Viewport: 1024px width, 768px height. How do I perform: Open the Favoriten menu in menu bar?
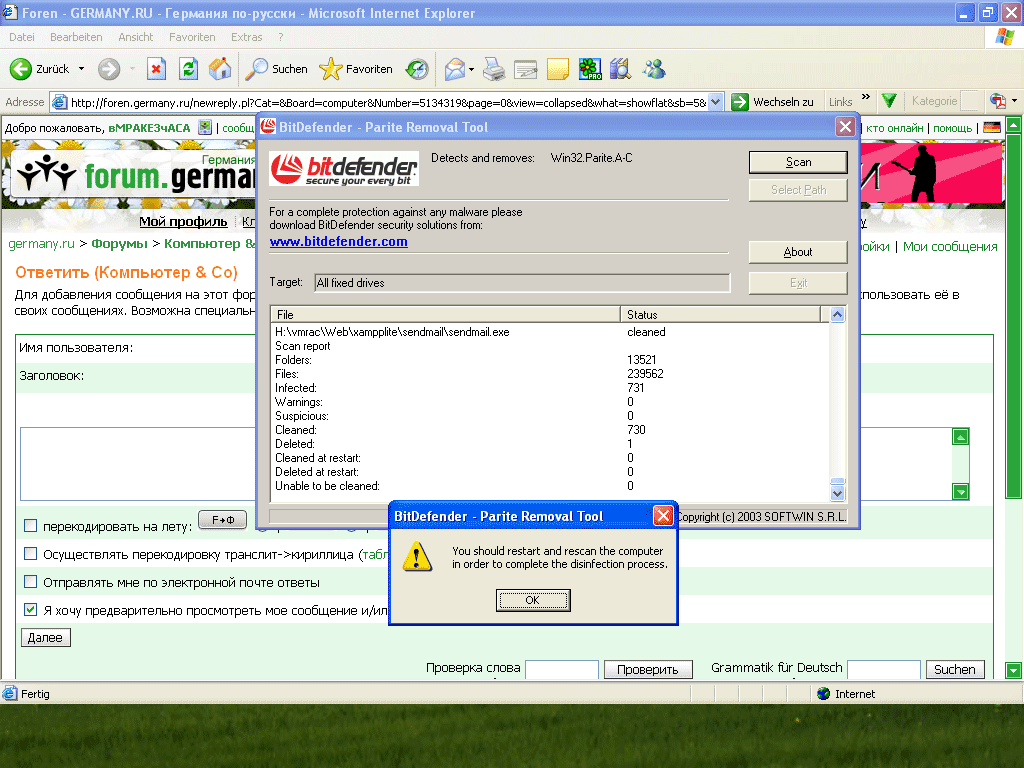click(x=192, y=37)
